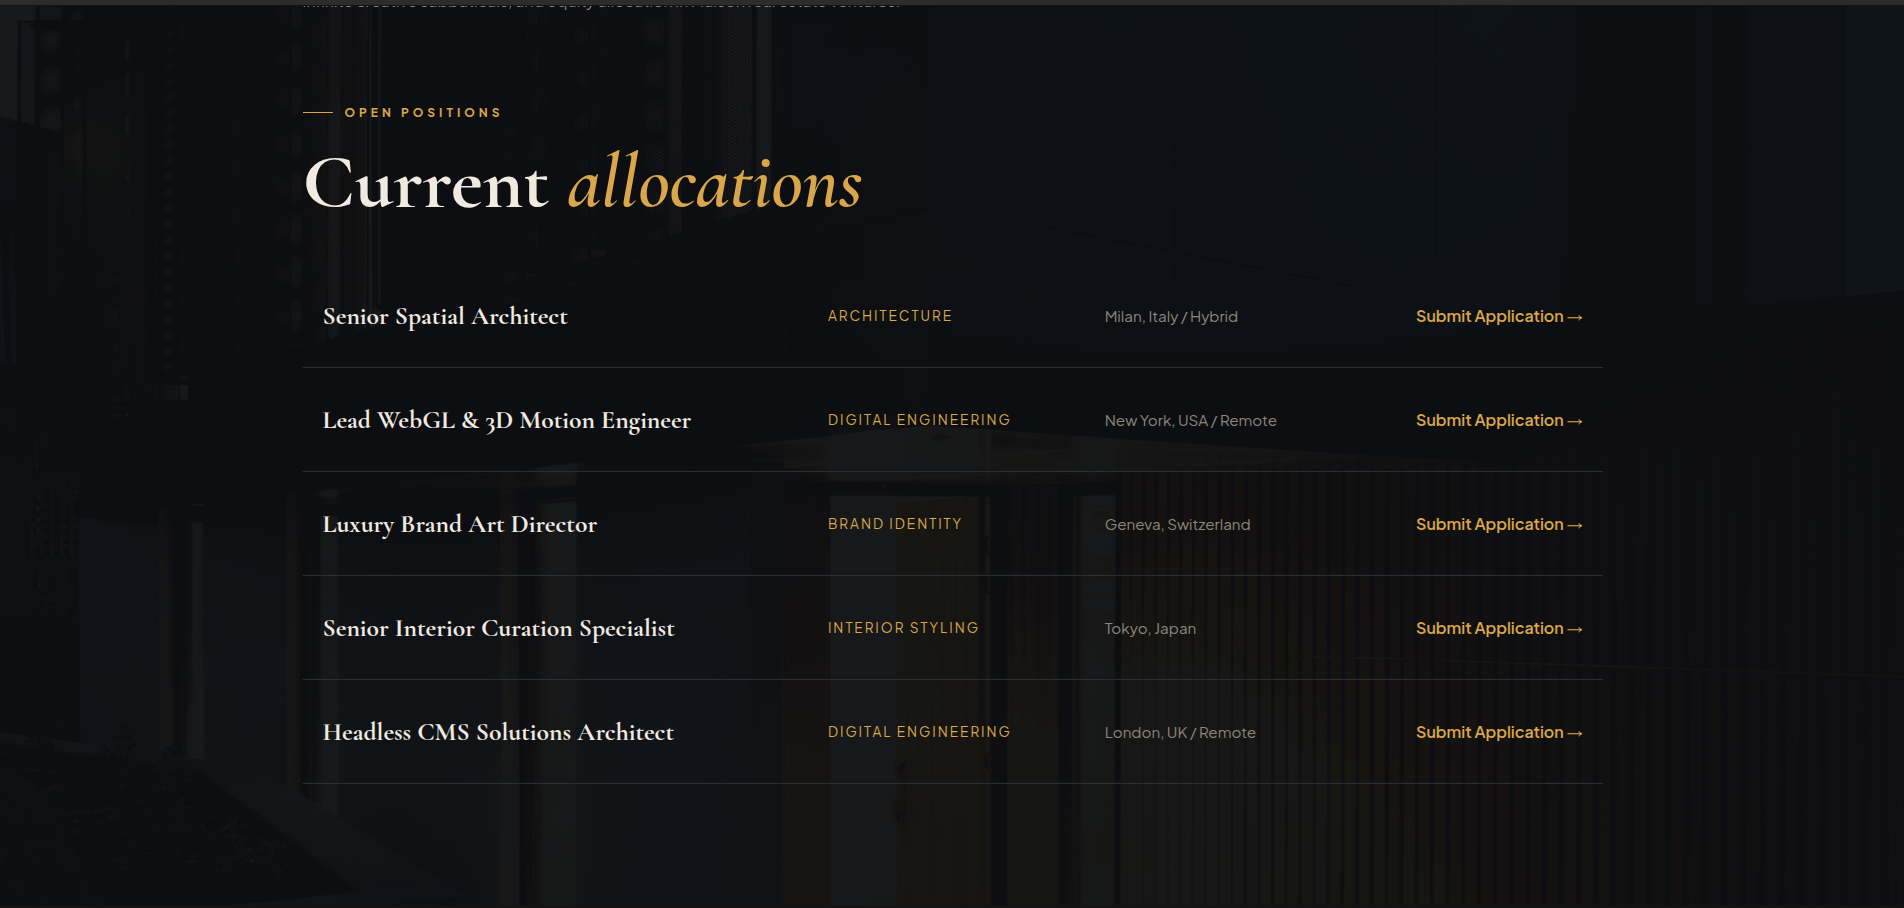Click the Milan, Italy / Hybrid location

tap(1171, 317)
